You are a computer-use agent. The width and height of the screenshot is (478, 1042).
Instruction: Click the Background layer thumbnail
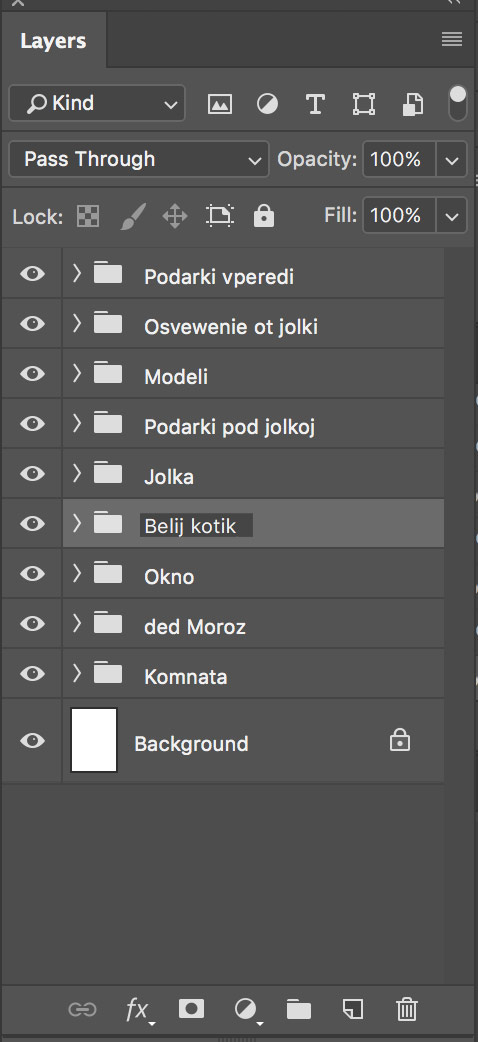tap(94, 740)
